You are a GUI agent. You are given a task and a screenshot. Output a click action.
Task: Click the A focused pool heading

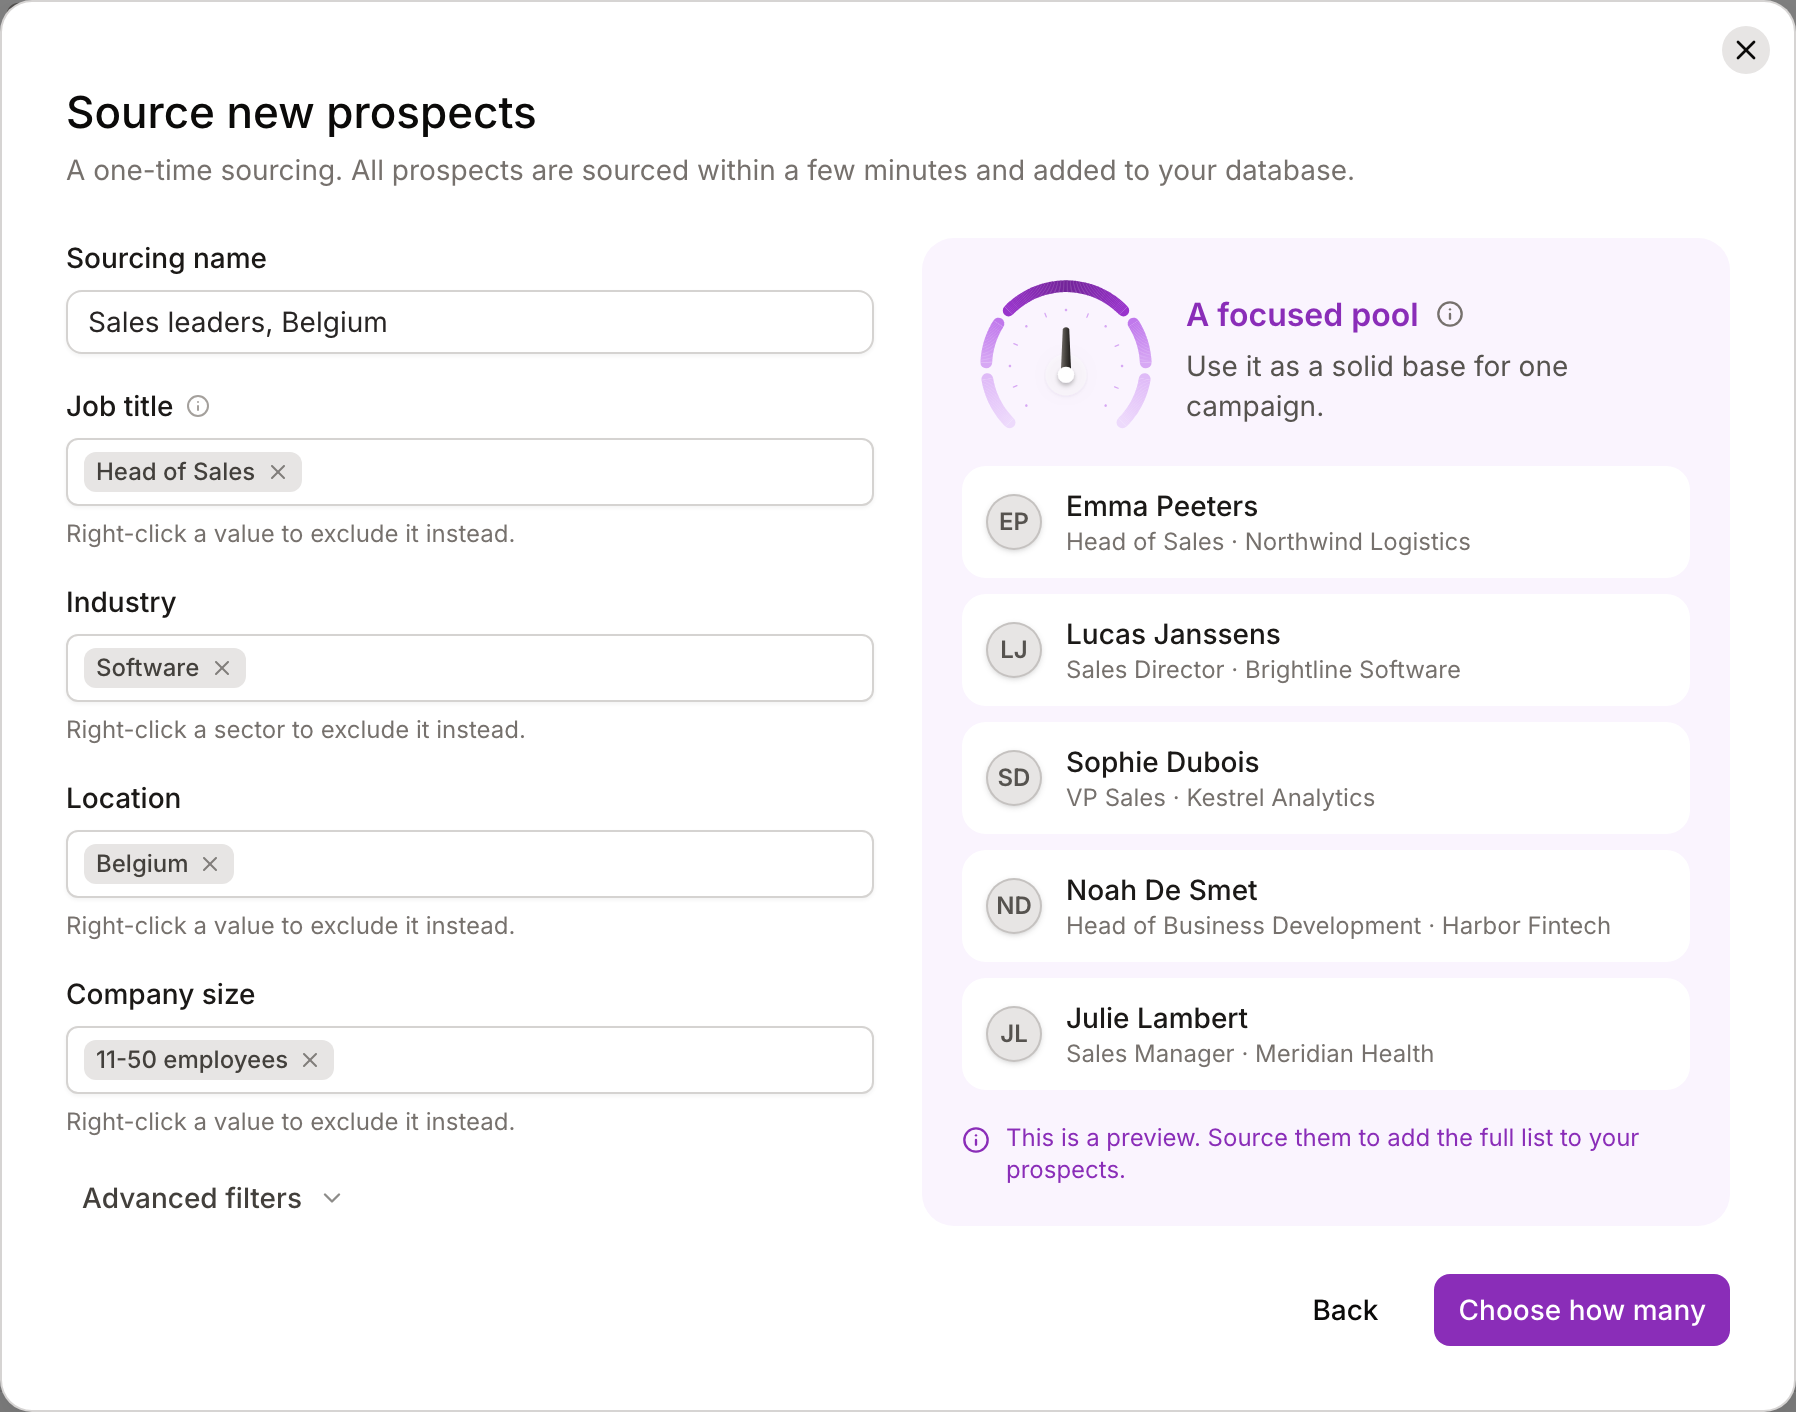point(1302,315)
